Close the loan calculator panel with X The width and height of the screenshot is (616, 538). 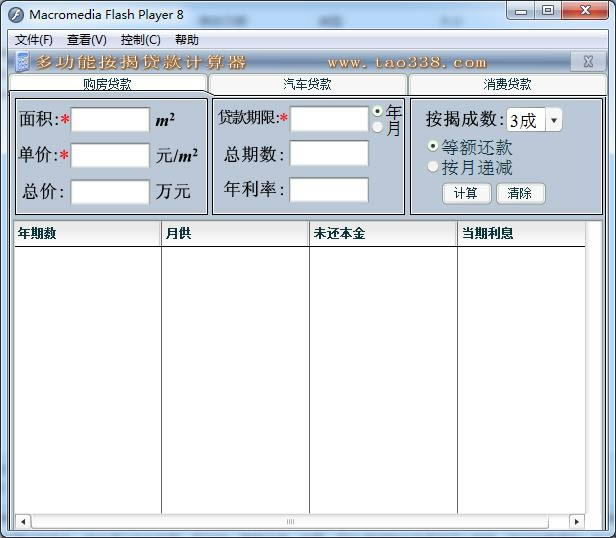point(588,62)
